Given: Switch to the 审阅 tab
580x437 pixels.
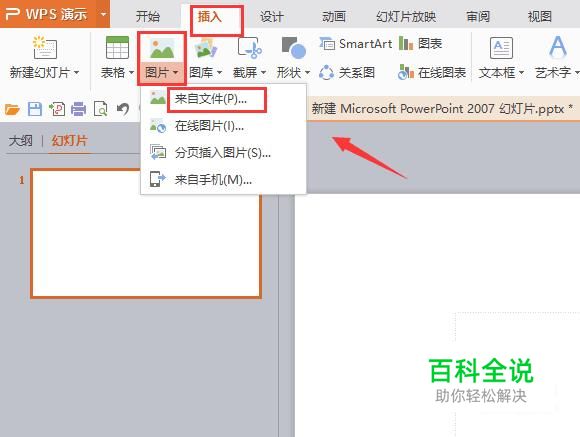Looking at the screenshot, I should coord(478,16).
